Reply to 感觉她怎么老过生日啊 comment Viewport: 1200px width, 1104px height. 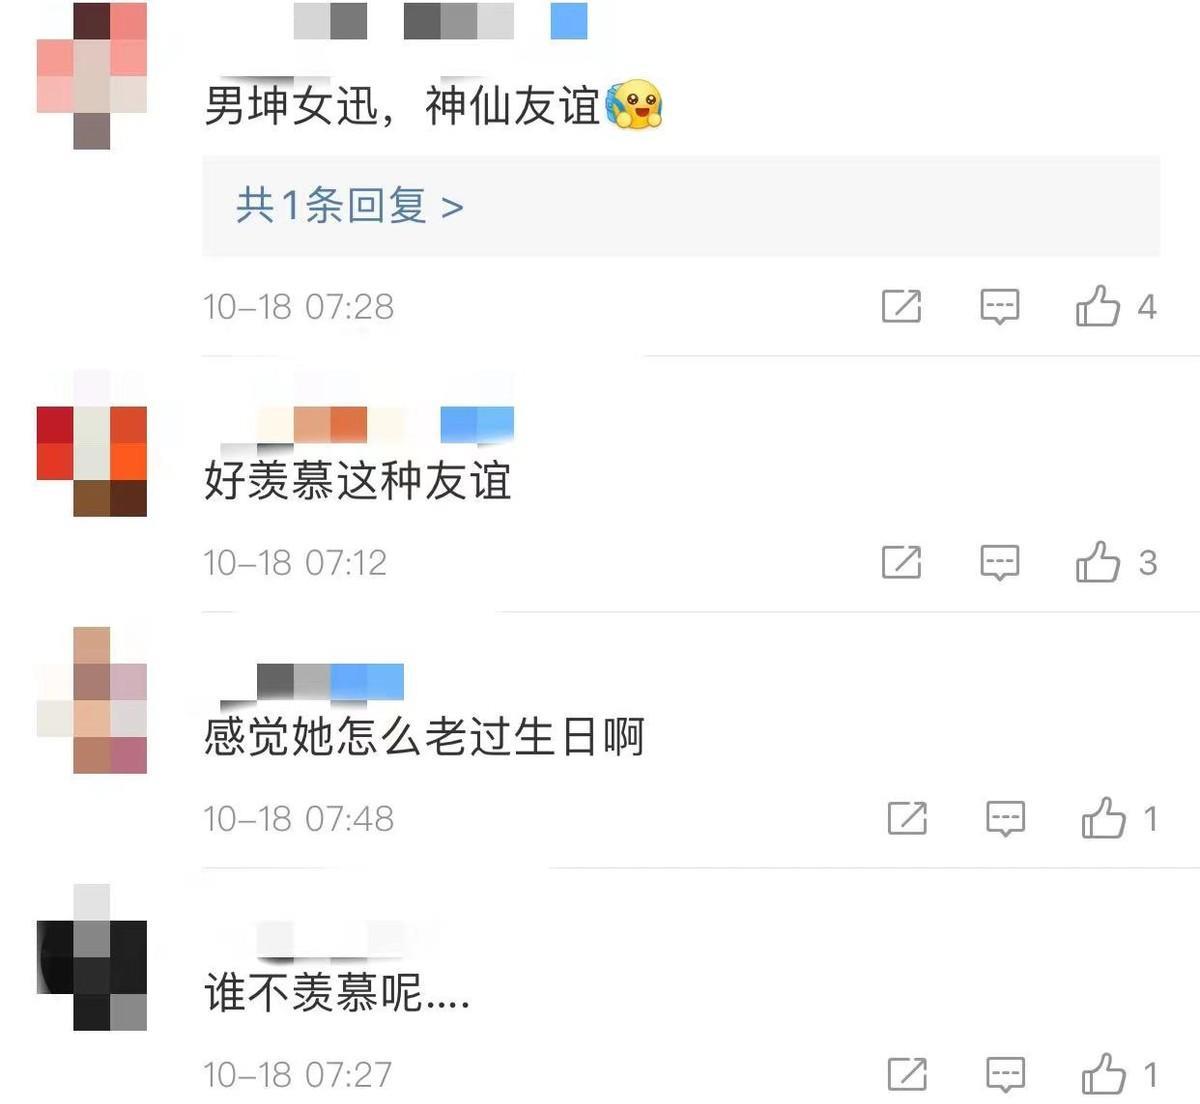1005,818
